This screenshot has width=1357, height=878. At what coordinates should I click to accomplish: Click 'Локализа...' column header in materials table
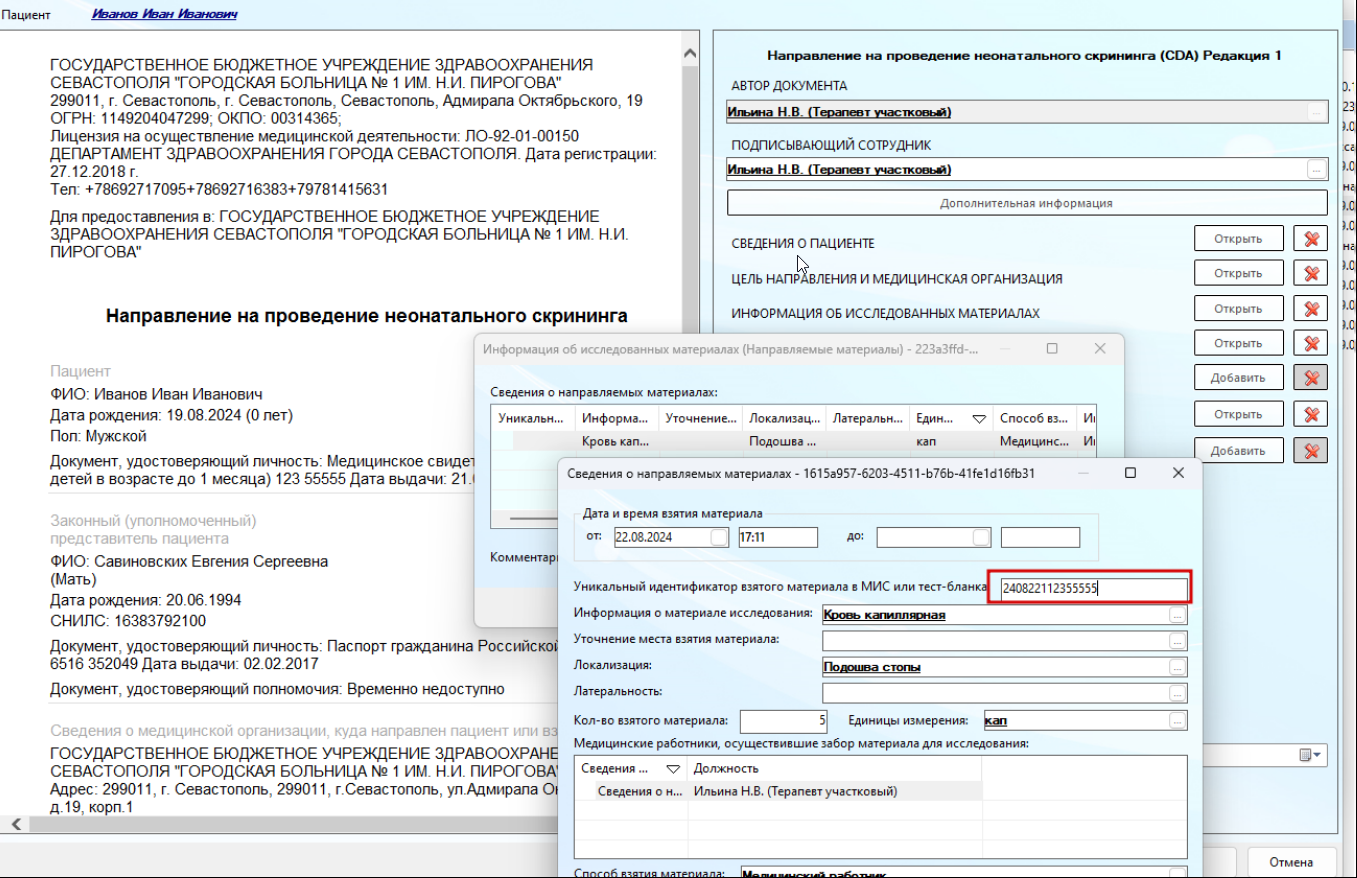pyautogui.click(x=784, y=420)
